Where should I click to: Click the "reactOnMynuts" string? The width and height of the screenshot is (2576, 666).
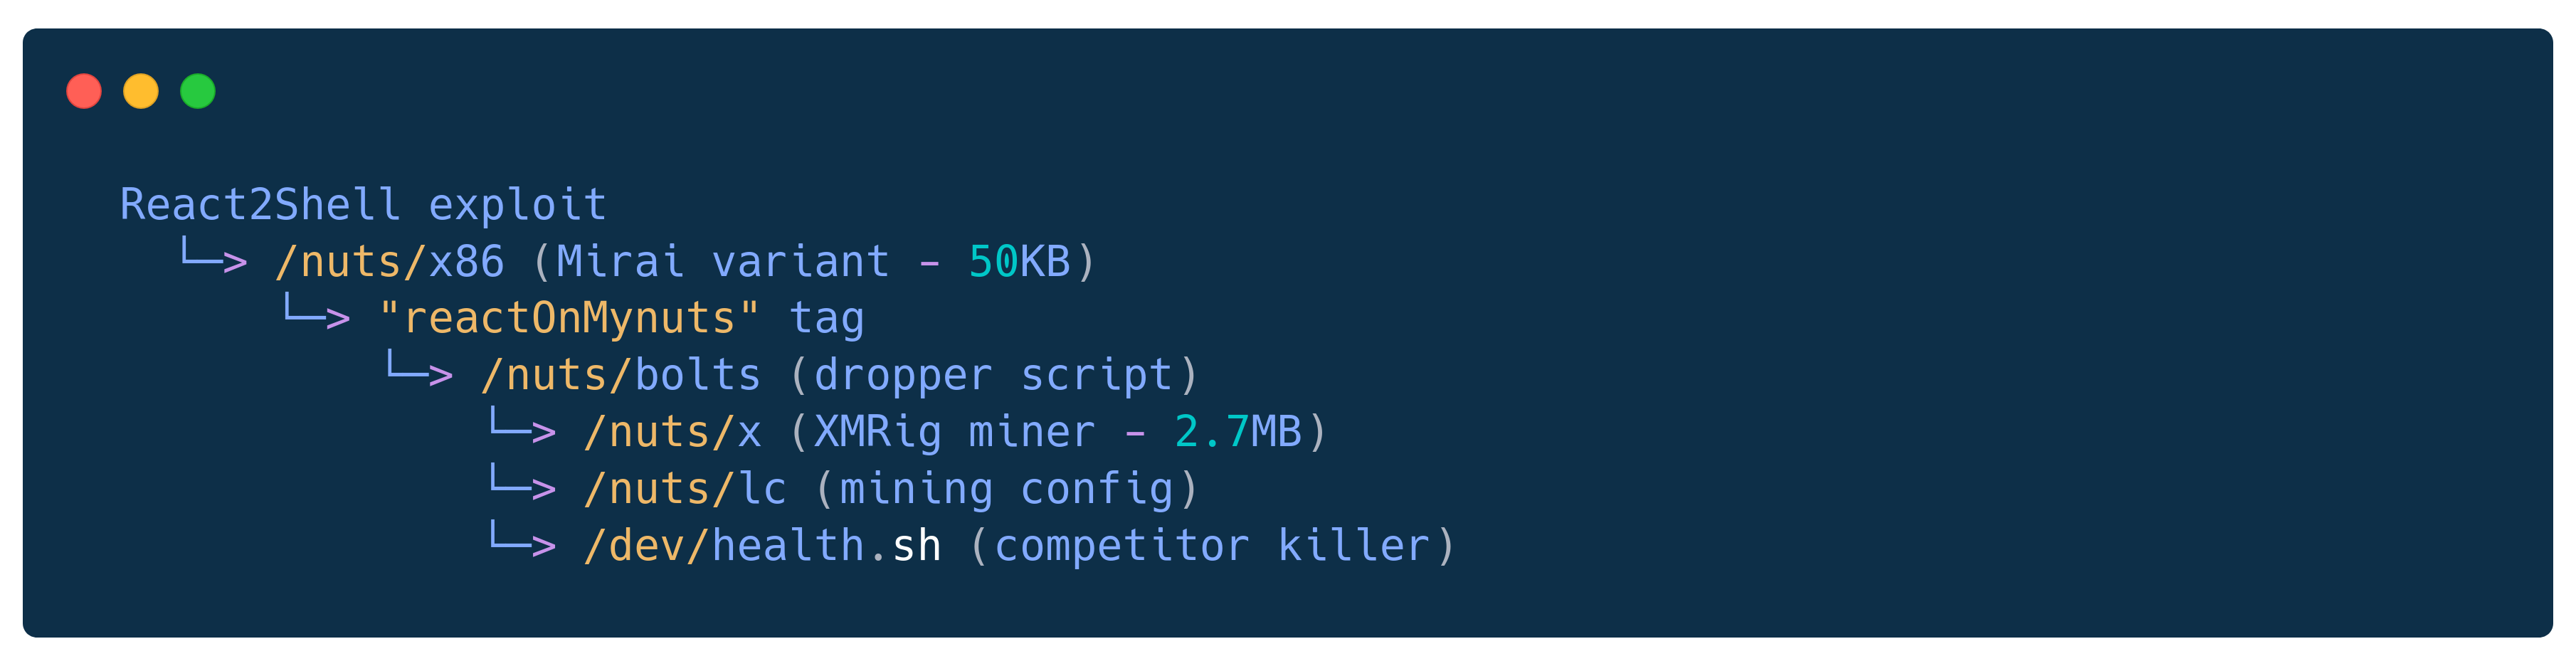click(x=569, y=319)
